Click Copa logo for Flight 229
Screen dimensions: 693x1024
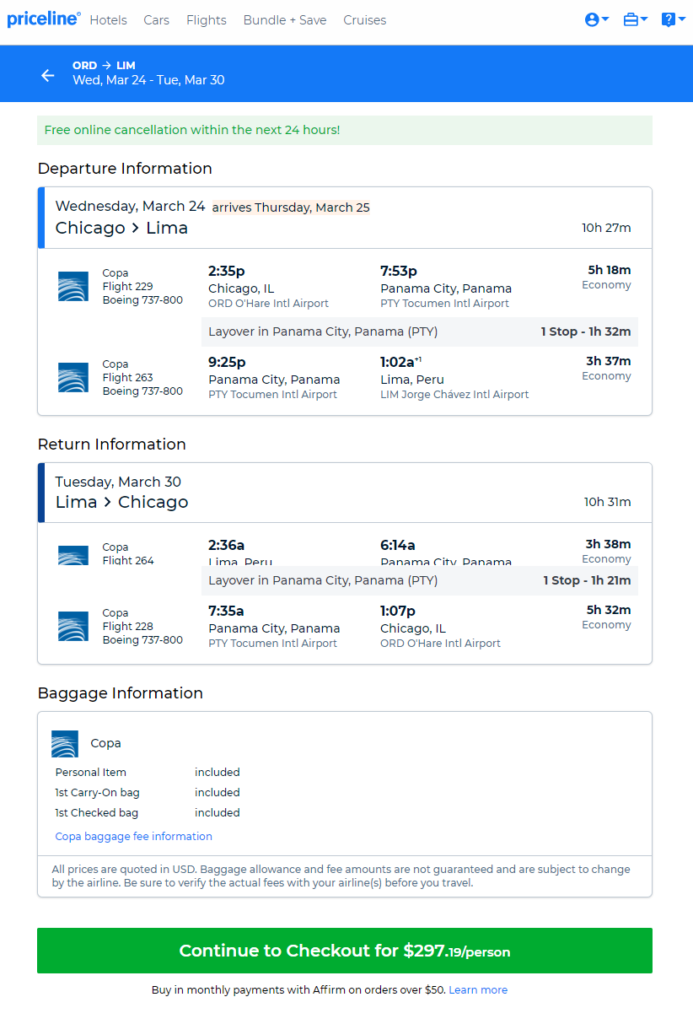[73, 286]
